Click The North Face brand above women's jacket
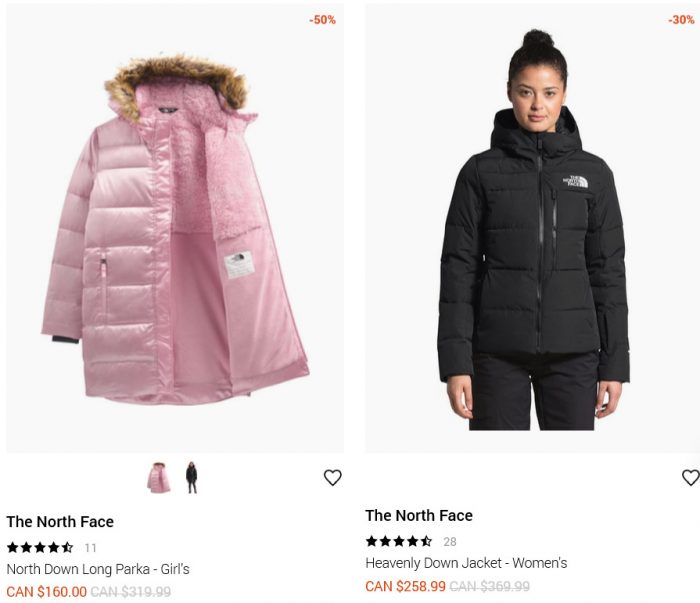 click(419, 515)
